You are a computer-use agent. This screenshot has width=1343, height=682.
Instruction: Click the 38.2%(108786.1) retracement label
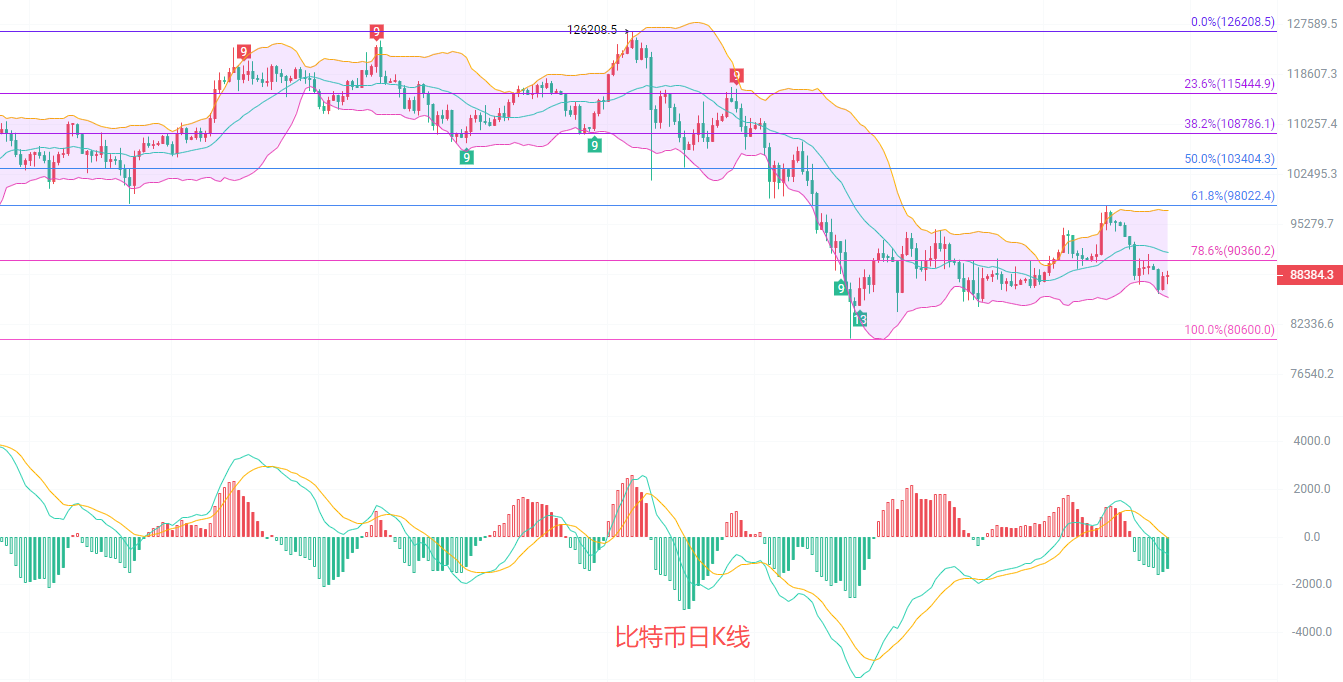coord(1229,124)
